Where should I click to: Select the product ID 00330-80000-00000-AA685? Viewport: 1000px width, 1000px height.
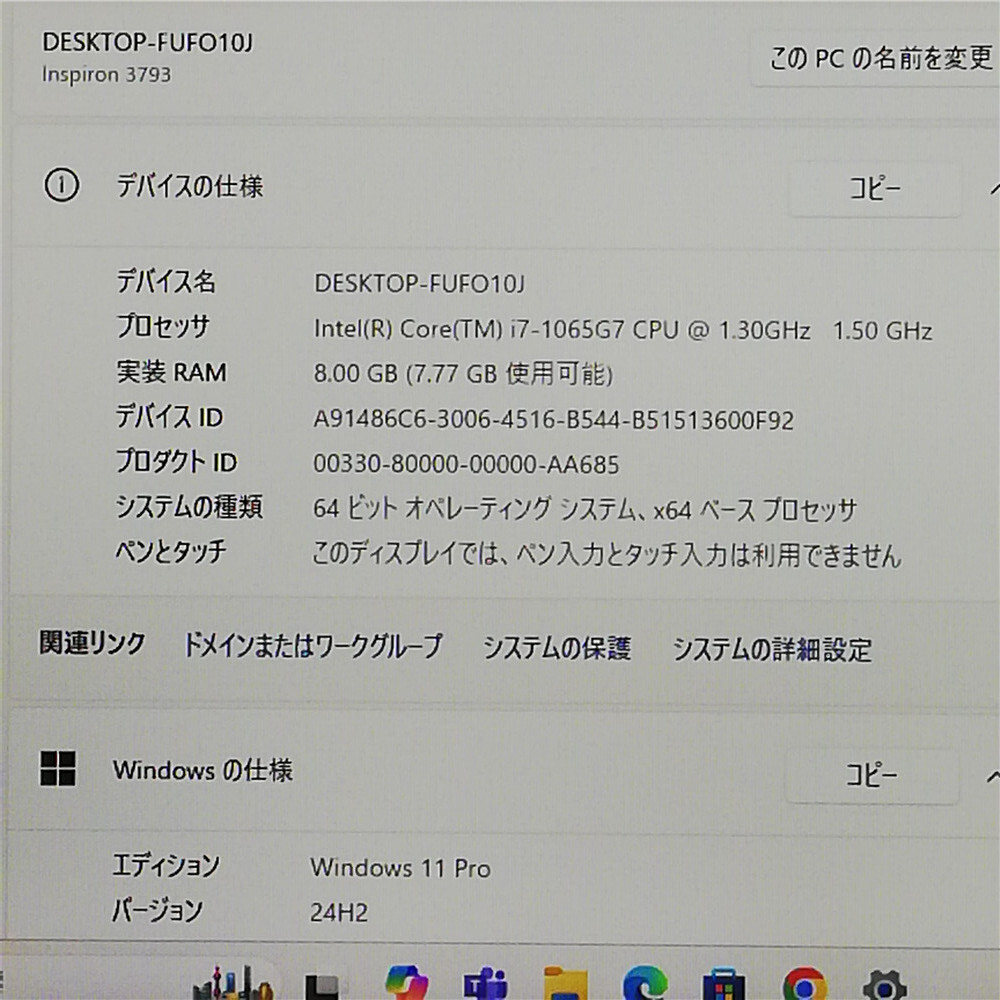click(466, 464)
